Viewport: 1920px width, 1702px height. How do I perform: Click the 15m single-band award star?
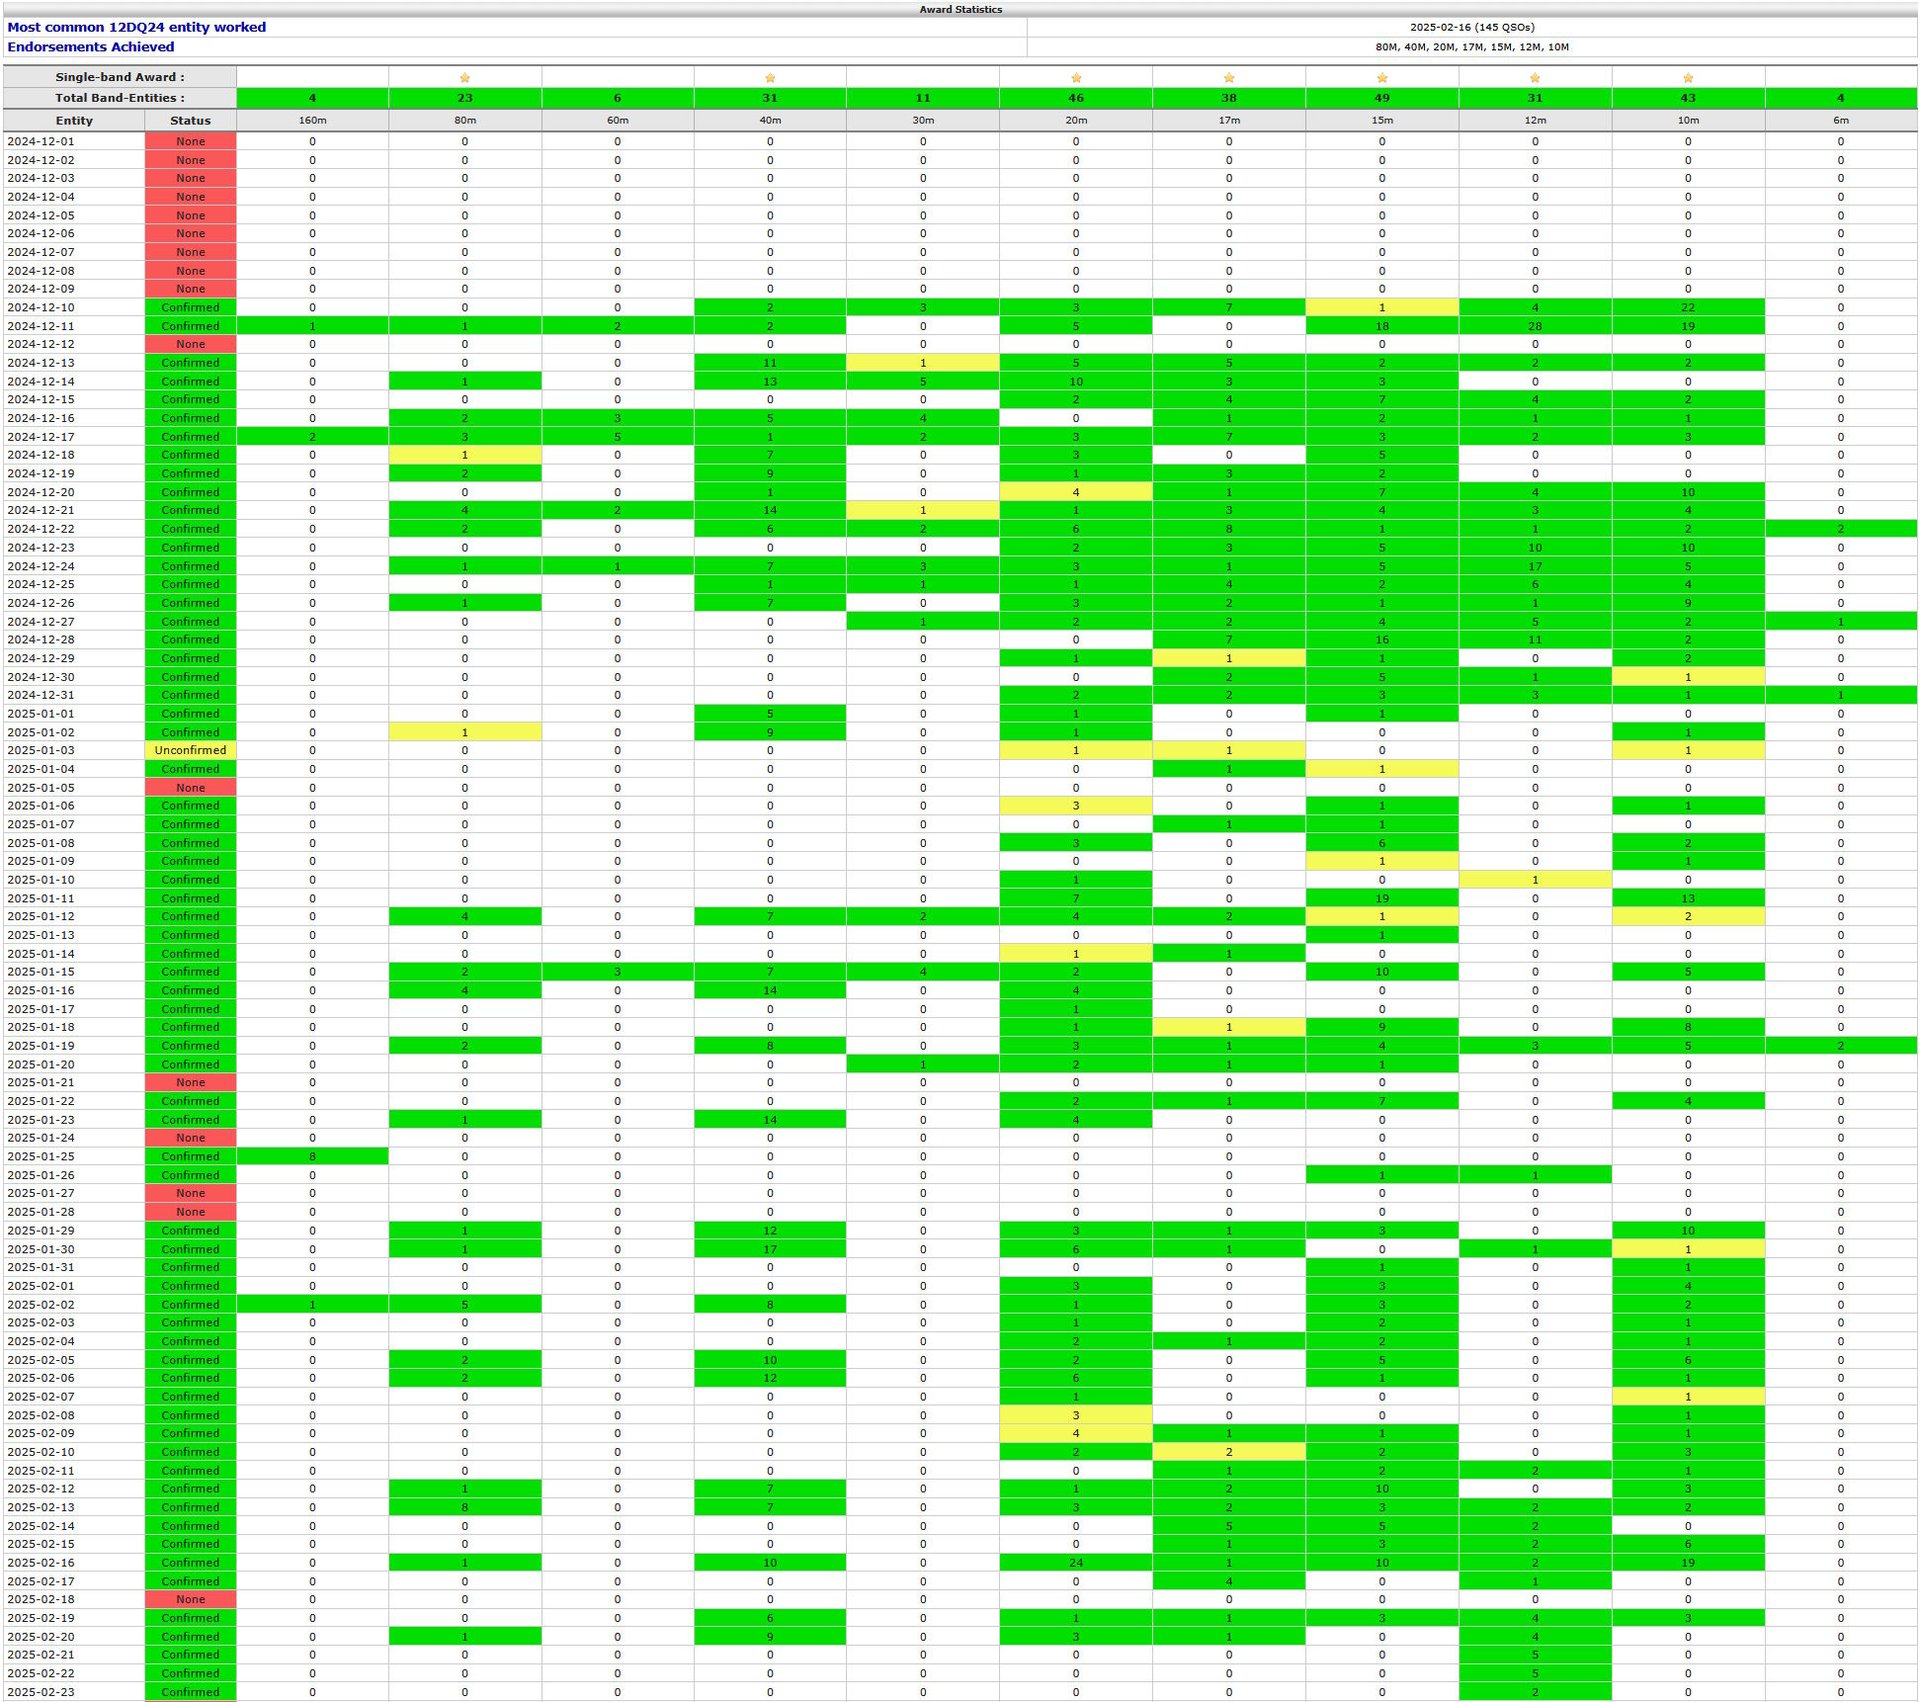[1382, 78]
